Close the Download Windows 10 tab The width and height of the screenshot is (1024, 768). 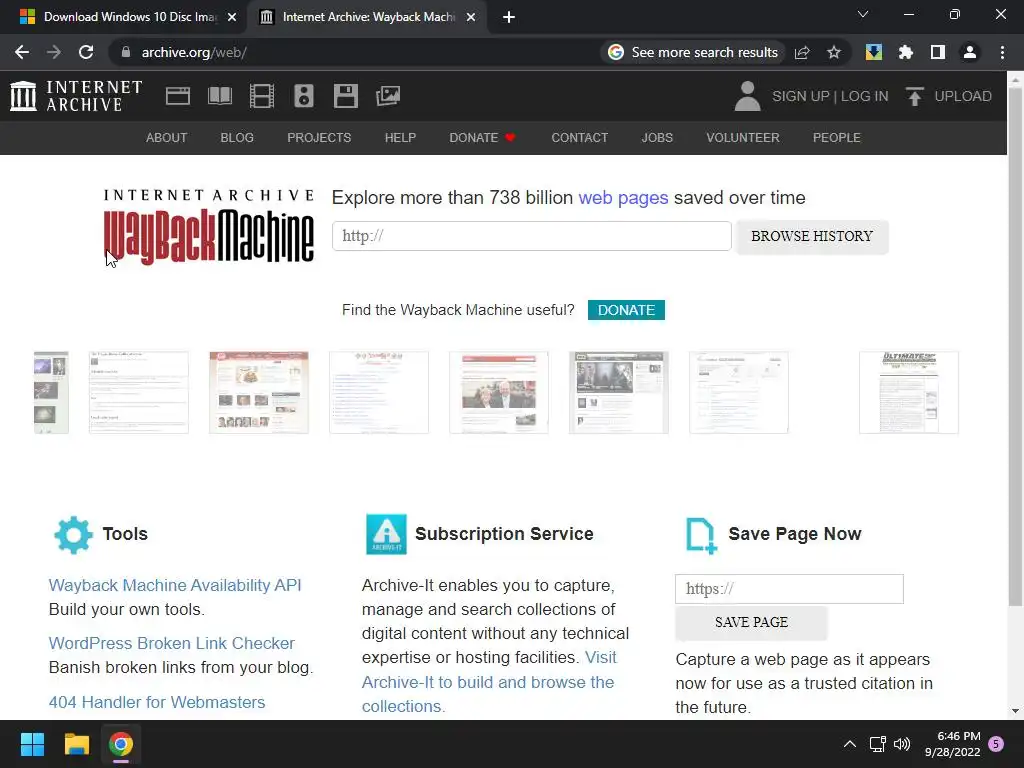pos(232,17)
